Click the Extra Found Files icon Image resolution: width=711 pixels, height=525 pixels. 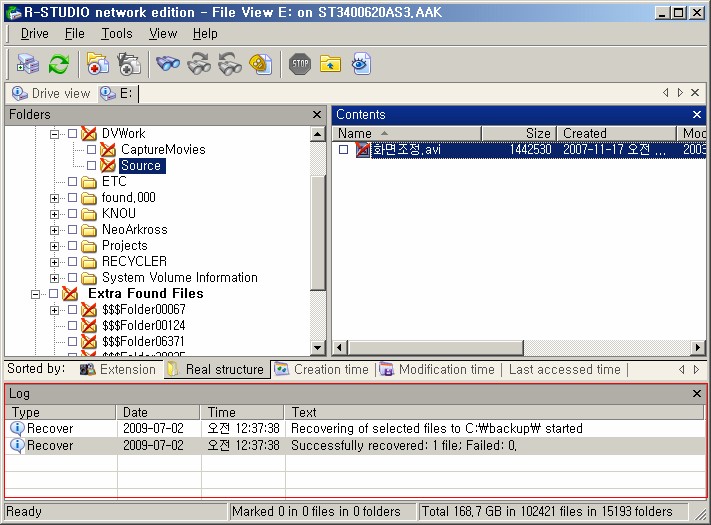coord(70,293)
